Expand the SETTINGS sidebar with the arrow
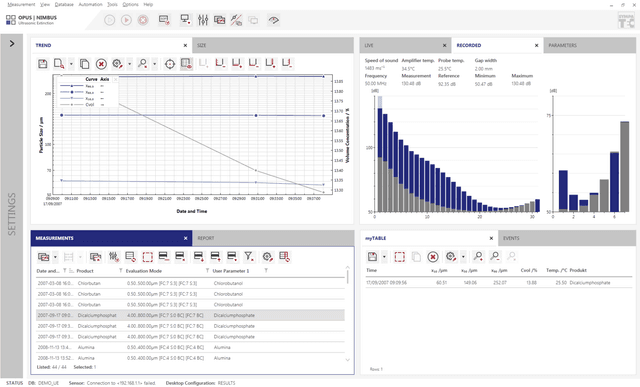640x387 pixels. tap(12, 43)
